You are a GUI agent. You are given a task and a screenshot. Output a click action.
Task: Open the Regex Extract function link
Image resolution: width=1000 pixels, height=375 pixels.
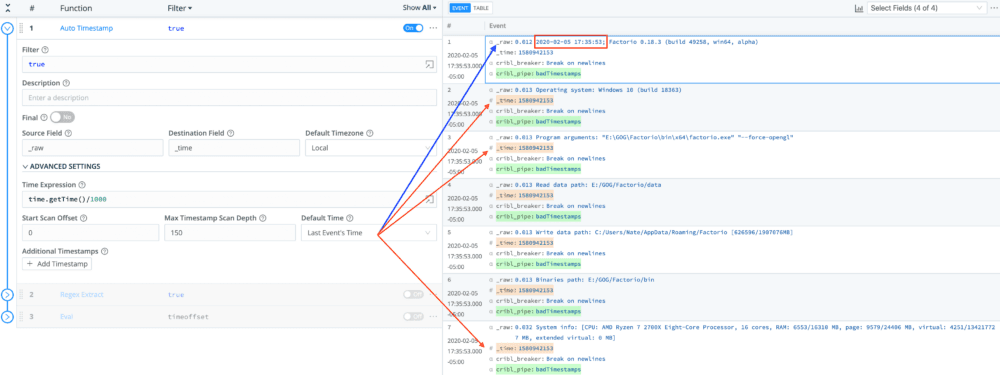click(82, 295)
